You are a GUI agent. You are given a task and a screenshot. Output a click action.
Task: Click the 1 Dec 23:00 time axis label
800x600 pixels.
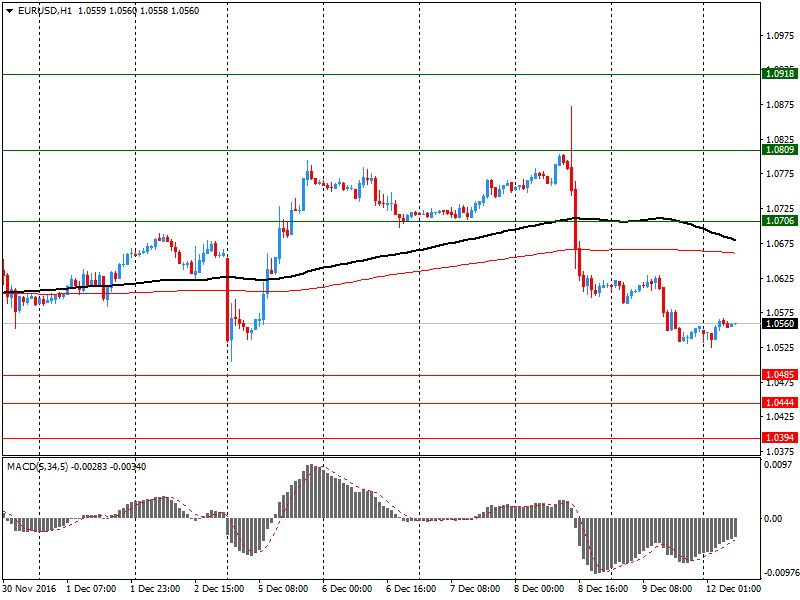[x=155, y=589]
